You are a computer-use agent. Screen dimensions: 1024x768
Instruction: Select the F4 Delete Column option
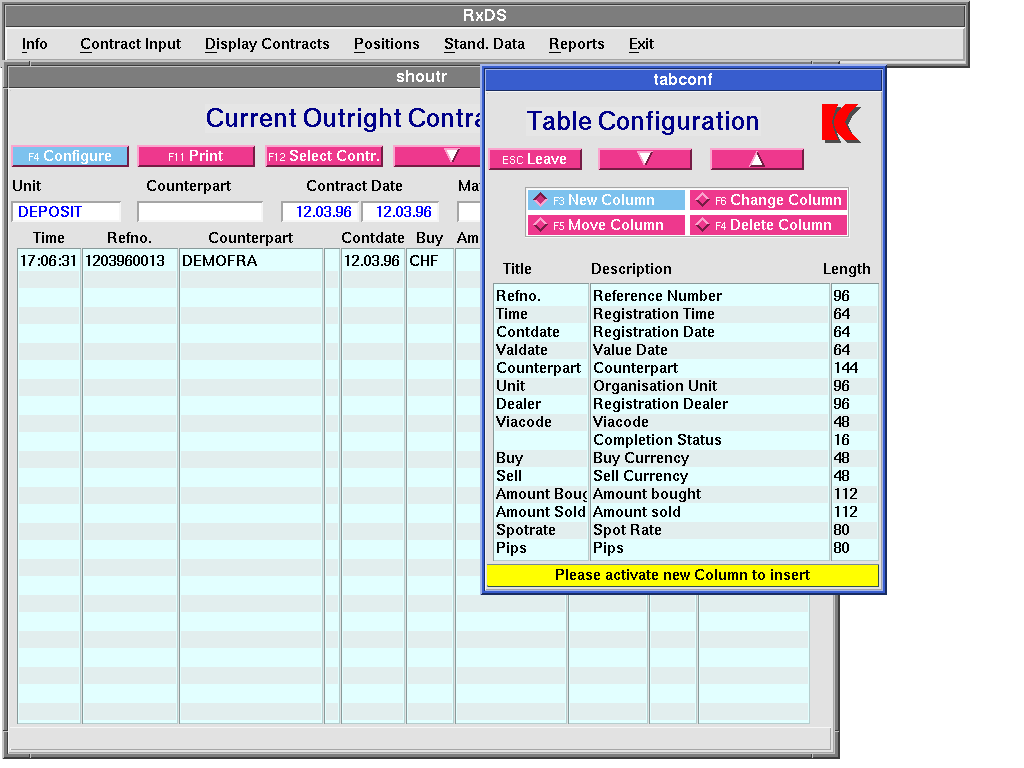[769, 225]
